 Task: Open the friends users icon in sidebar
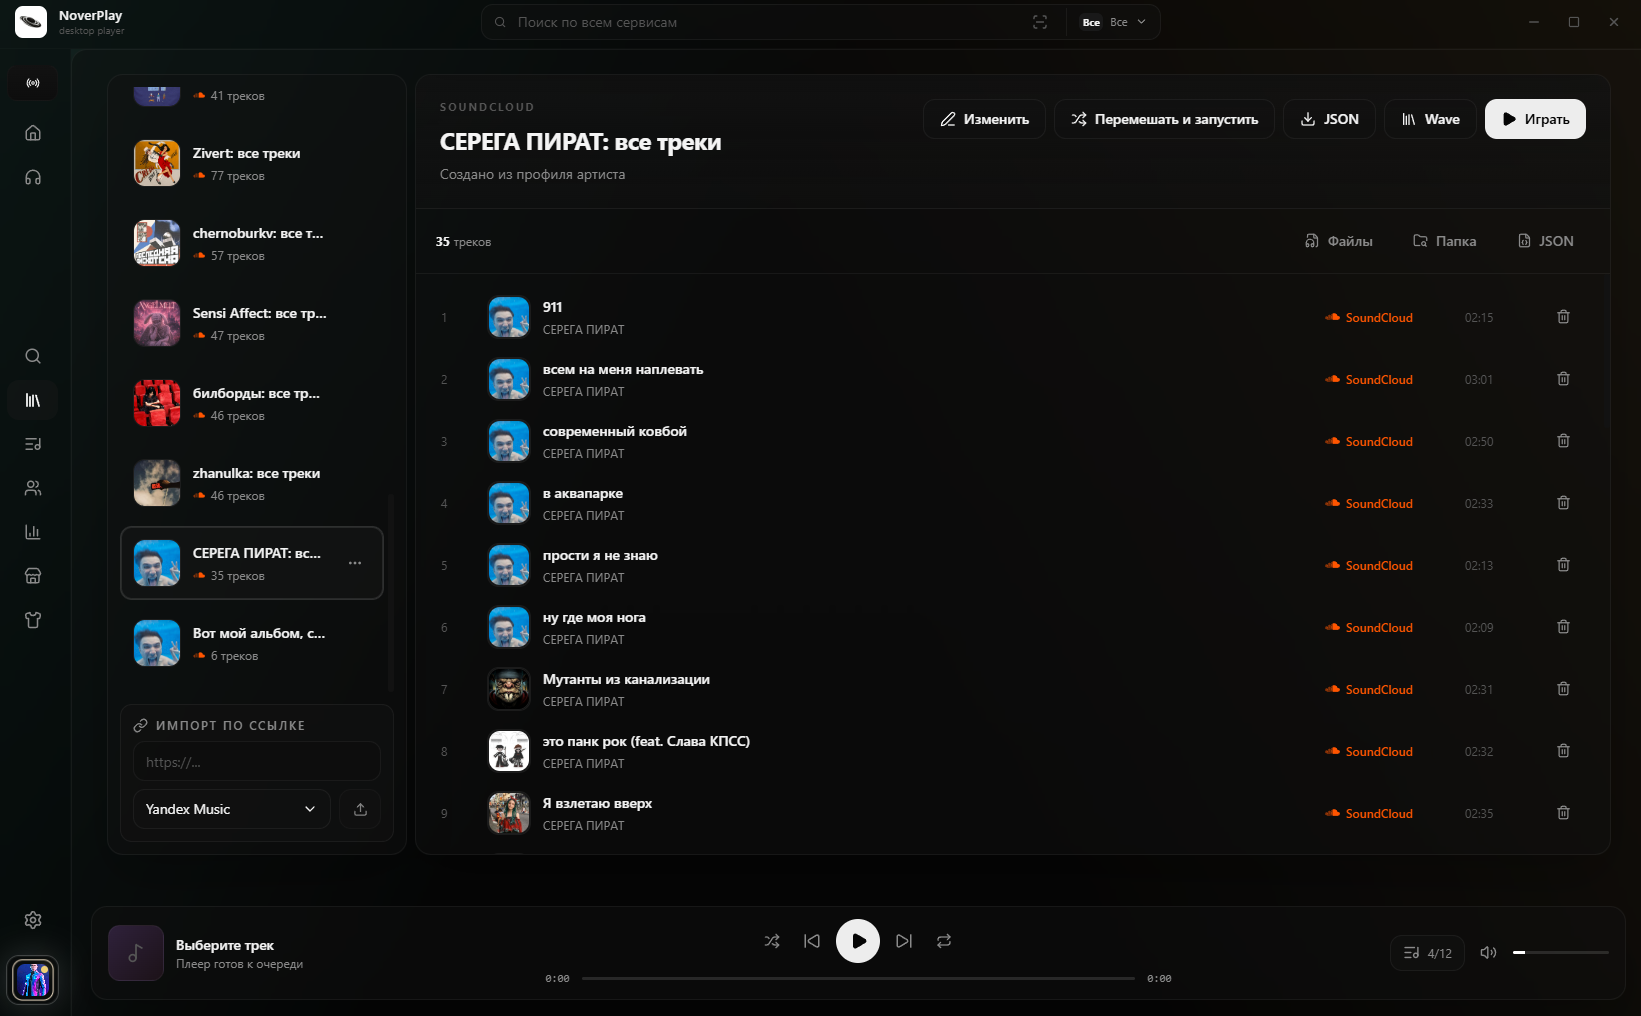[33, 488]
